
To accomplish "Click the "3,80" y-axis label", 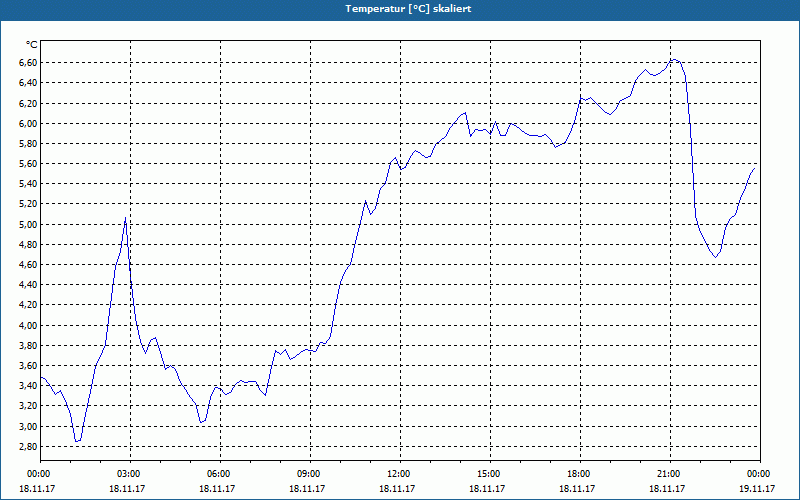I will coord(29,345).
